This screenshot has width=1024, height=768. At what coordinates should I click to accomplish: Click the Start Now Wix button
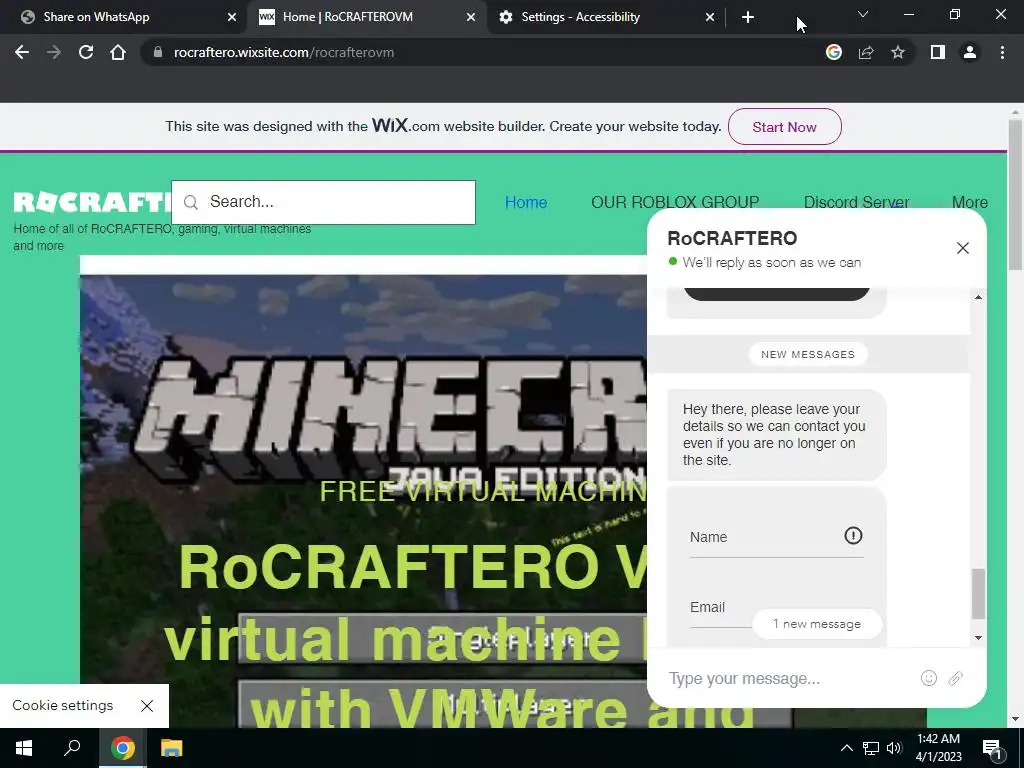[x=784, y=127]
